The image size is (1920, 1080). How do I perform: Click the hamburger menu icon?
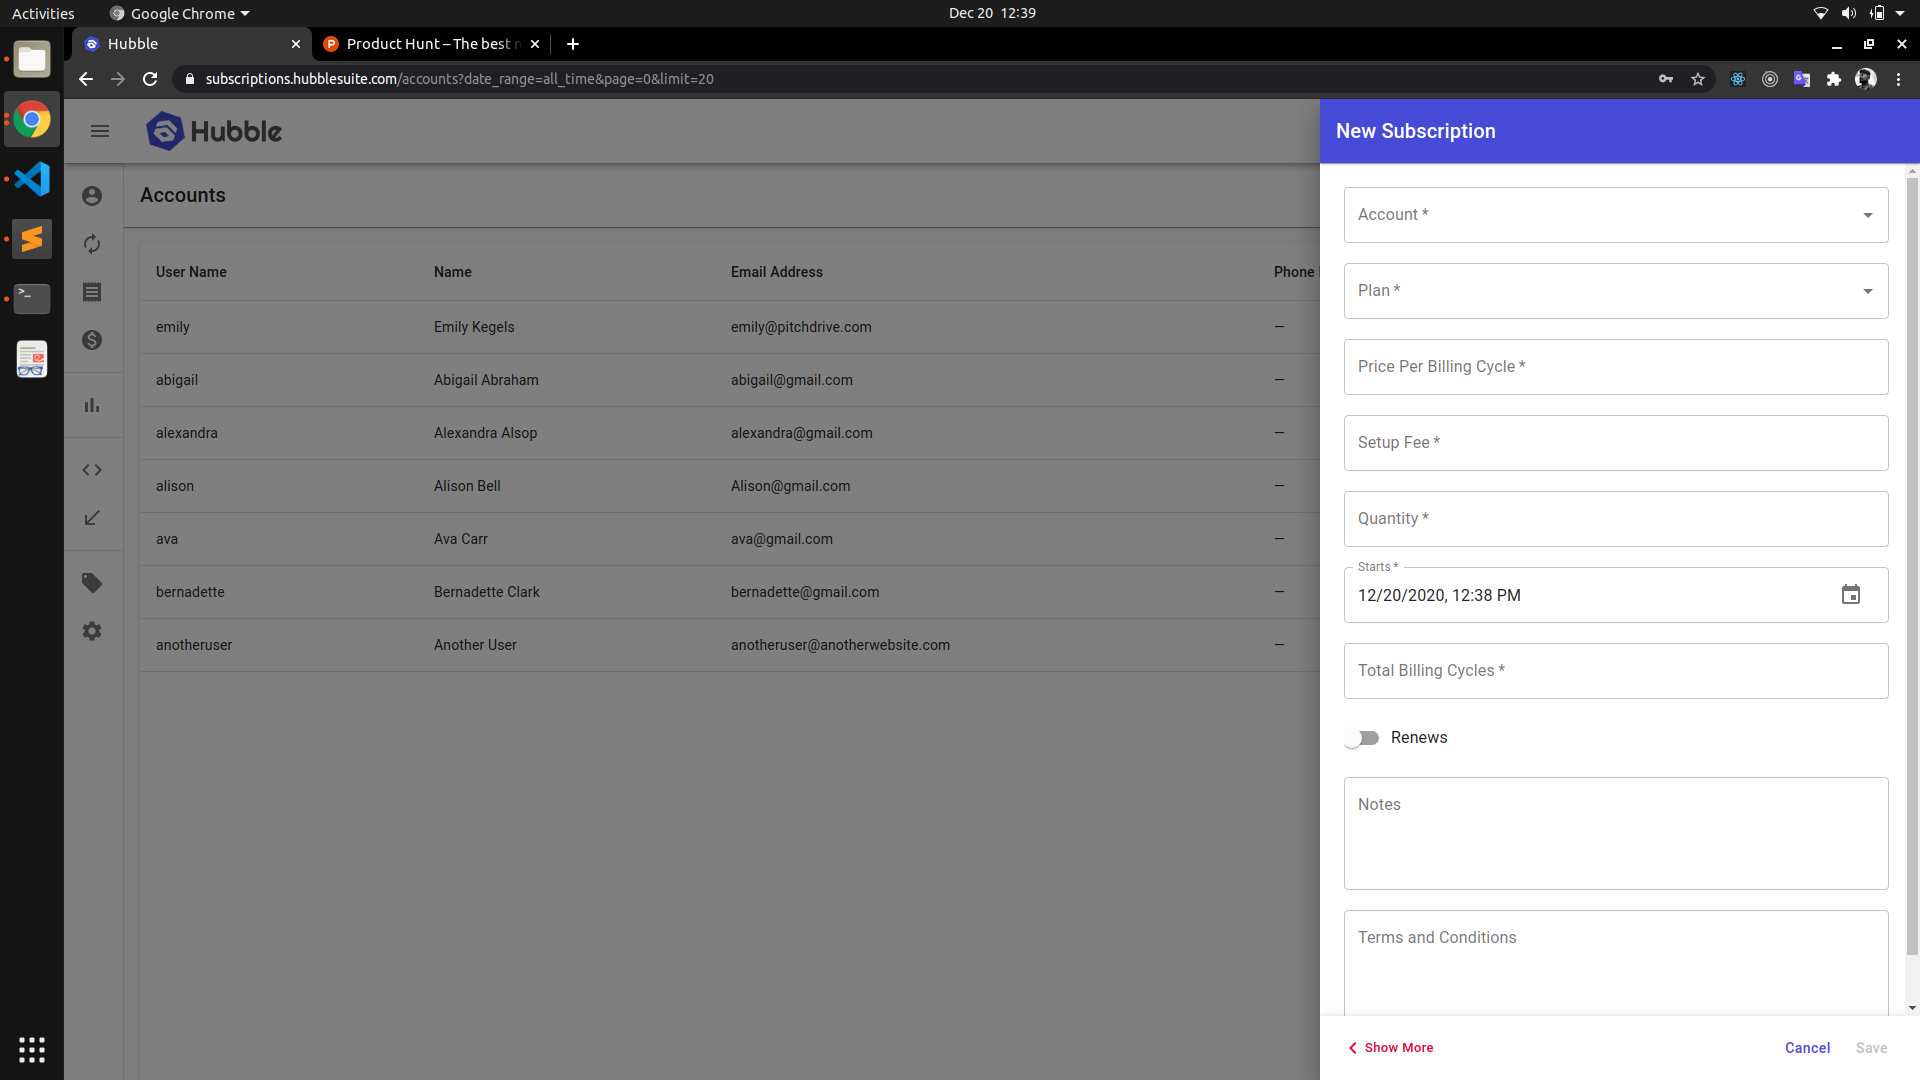coord(100,131)
